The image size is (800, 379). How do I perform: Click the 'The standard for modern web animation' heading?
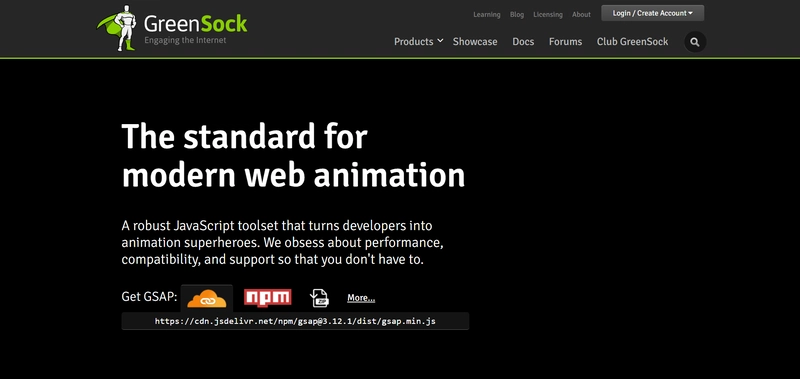293,156
